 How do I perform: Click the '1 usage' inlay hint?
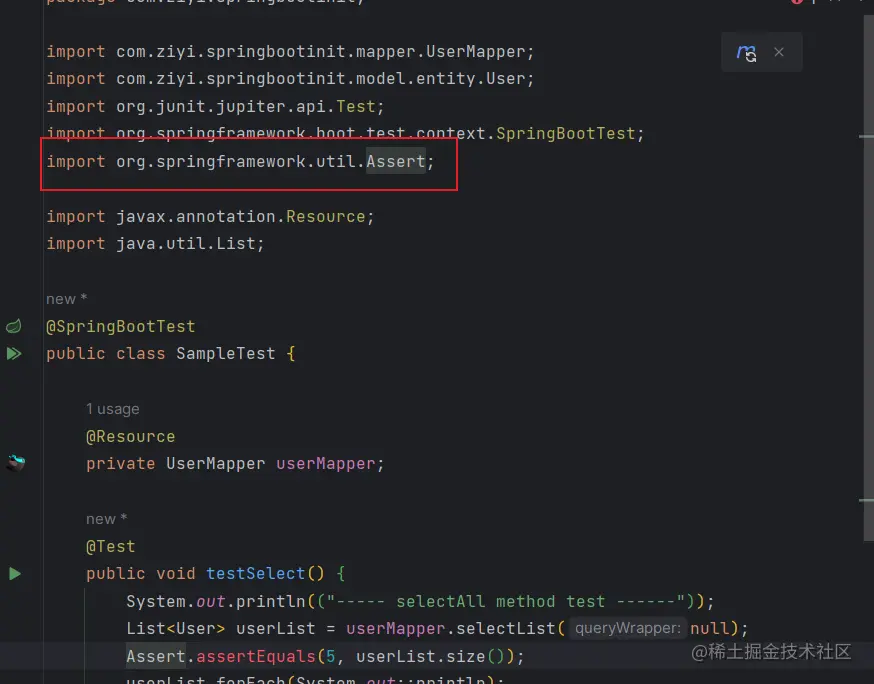coord(113,409)
